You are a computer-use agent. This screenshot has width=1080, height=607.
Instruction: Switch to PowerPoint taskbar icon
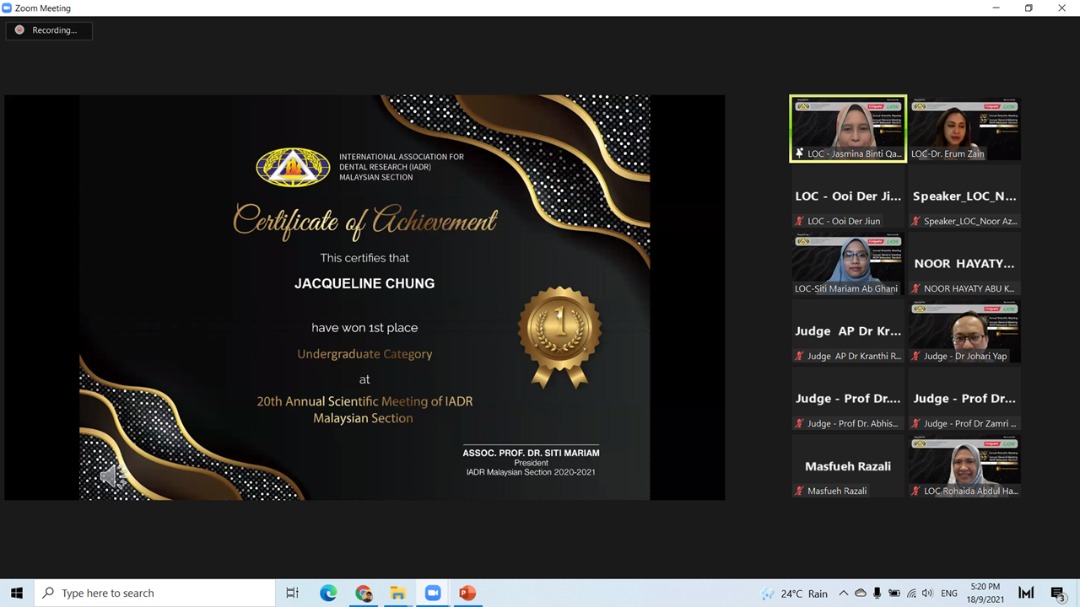click(x=467, y=593)
